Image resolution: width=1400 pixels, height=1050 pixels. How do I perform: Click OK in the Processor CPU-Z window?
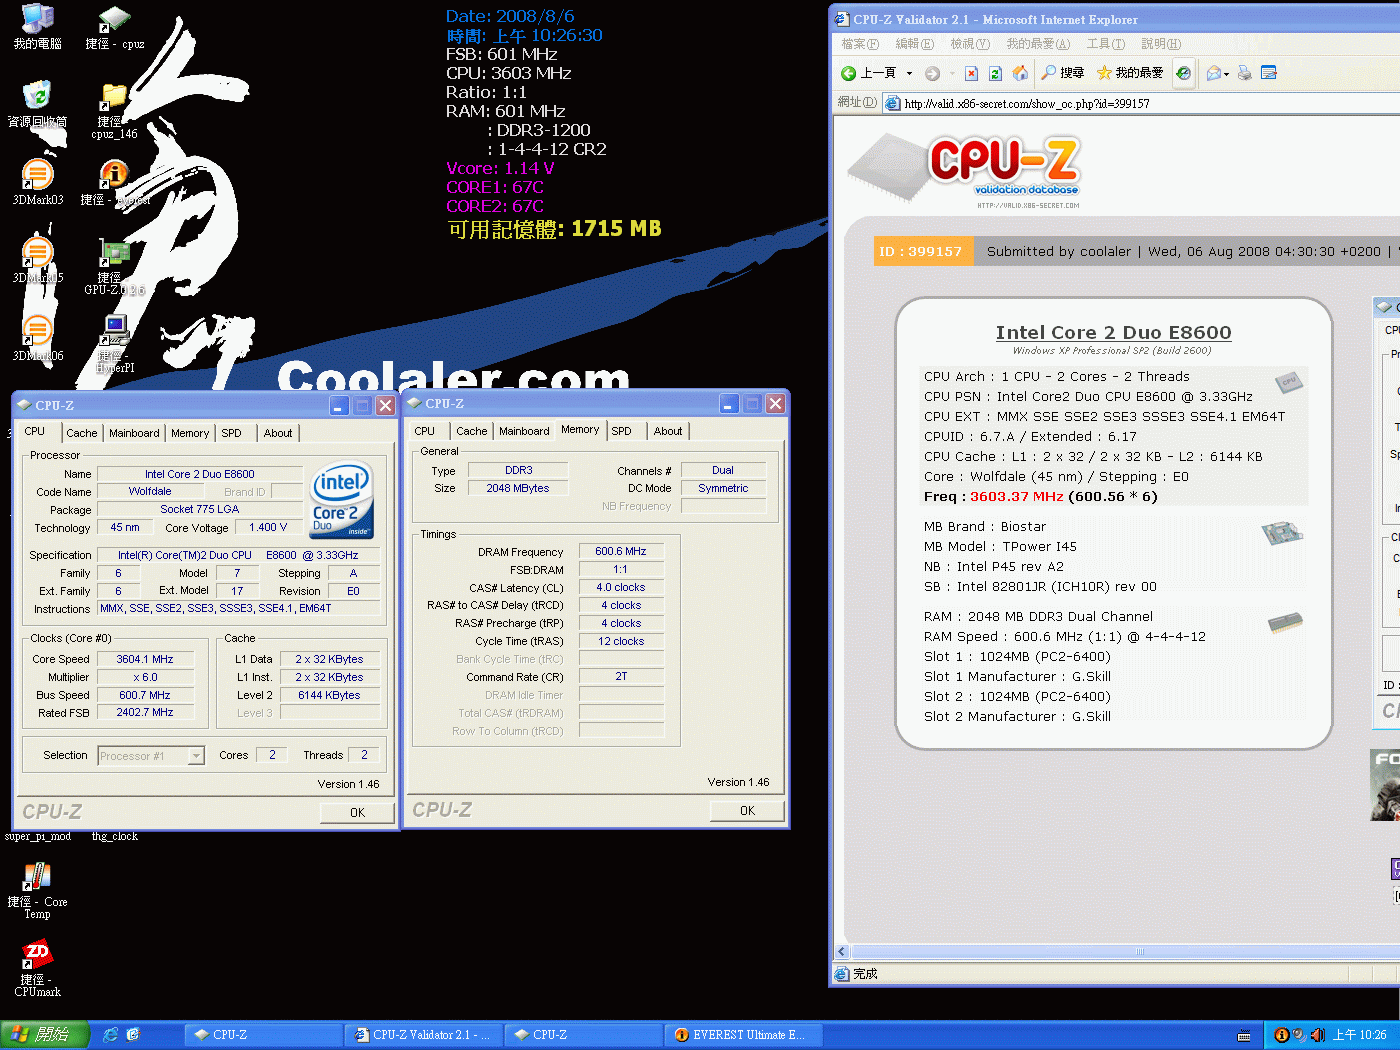coord(357,813)
